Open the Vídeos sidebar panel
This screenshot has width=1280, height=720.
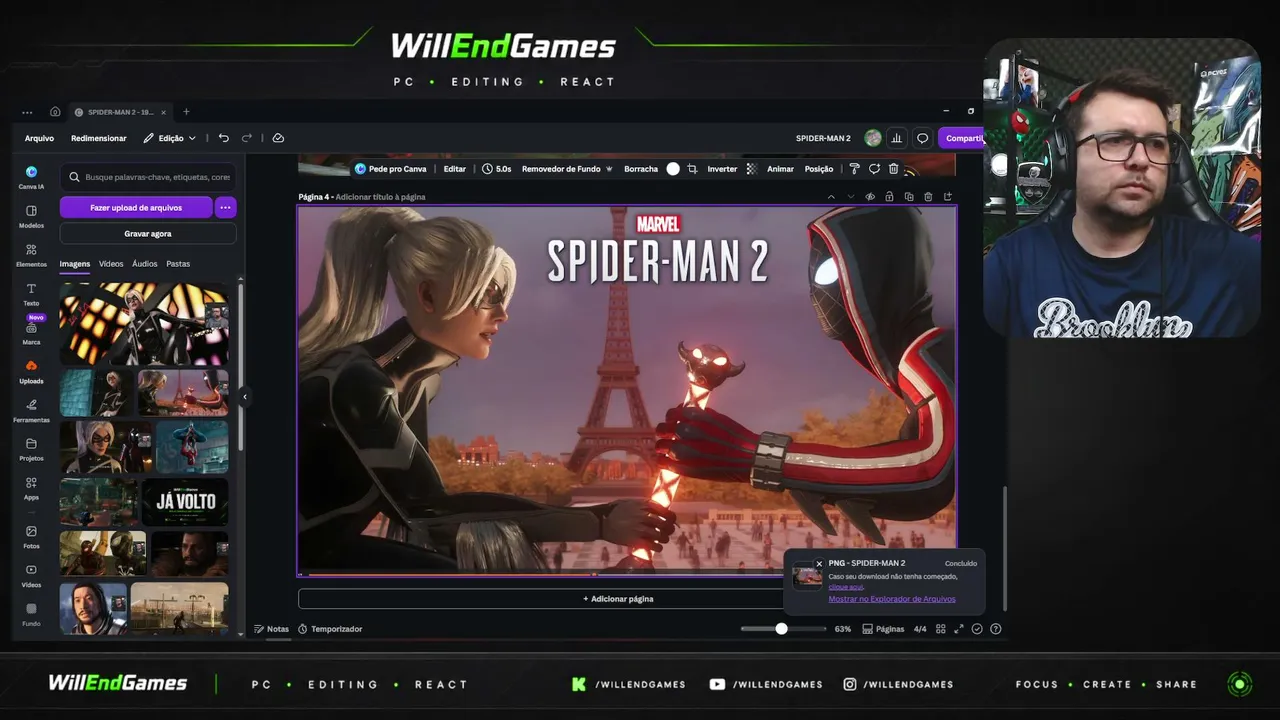click(x=31, y=575)
